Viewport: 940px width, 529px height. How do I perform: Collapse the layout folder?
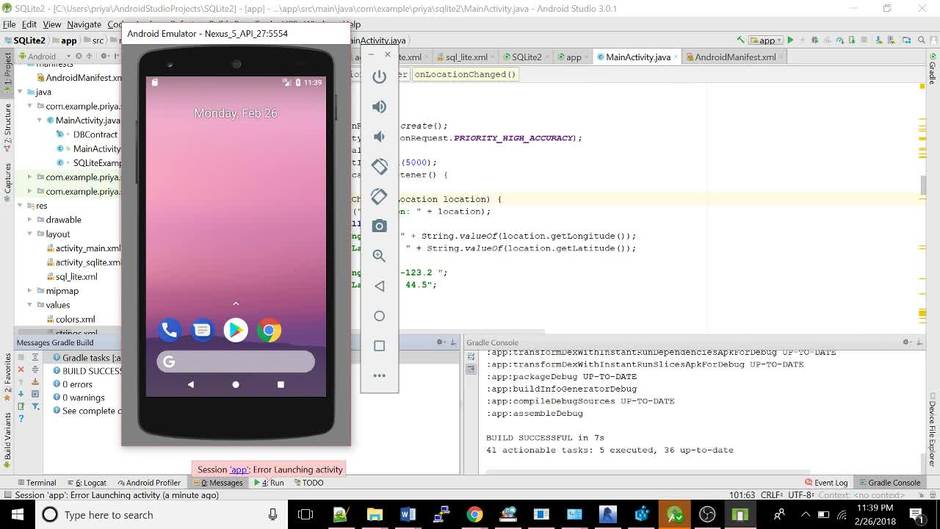click(x=30, y=234)
